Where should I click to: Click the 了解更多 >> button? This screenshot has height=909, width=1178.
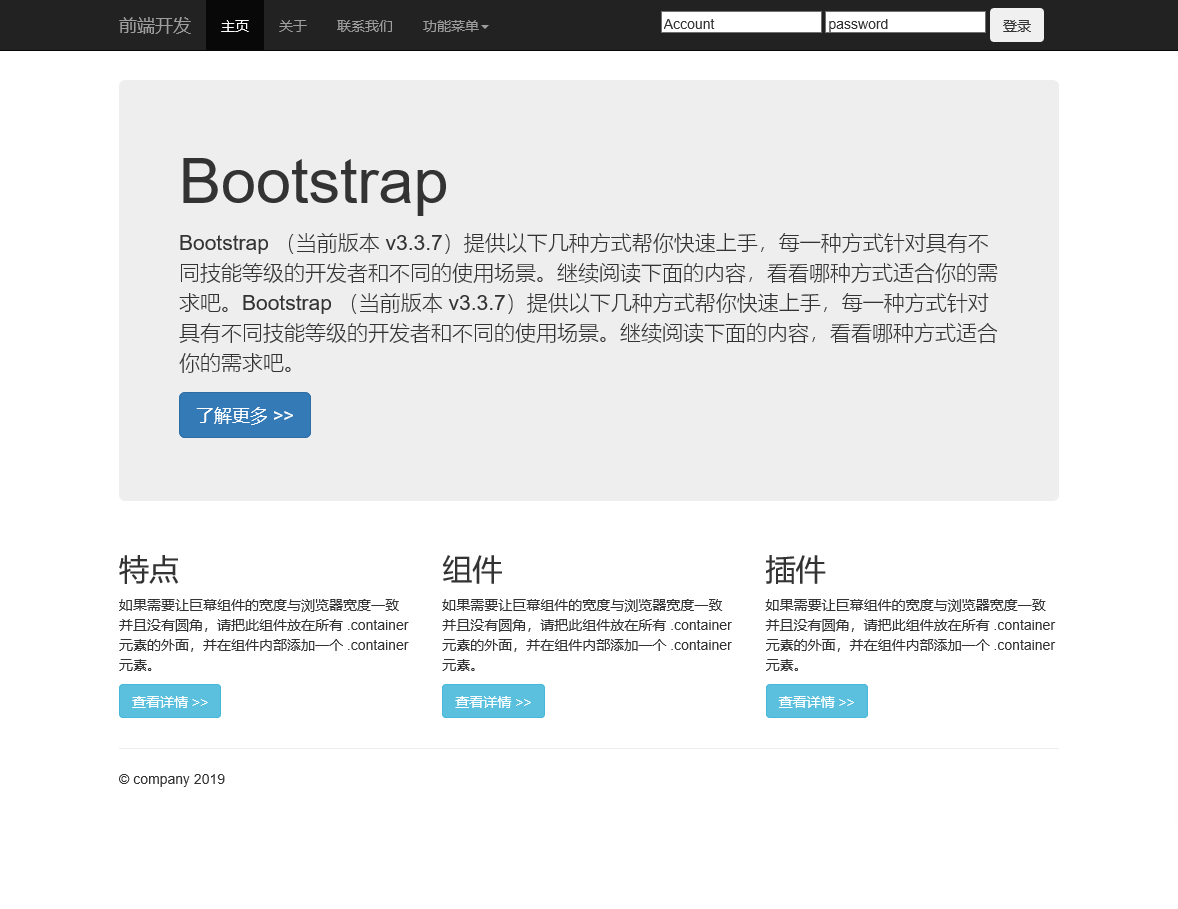(x=245, y=415)
